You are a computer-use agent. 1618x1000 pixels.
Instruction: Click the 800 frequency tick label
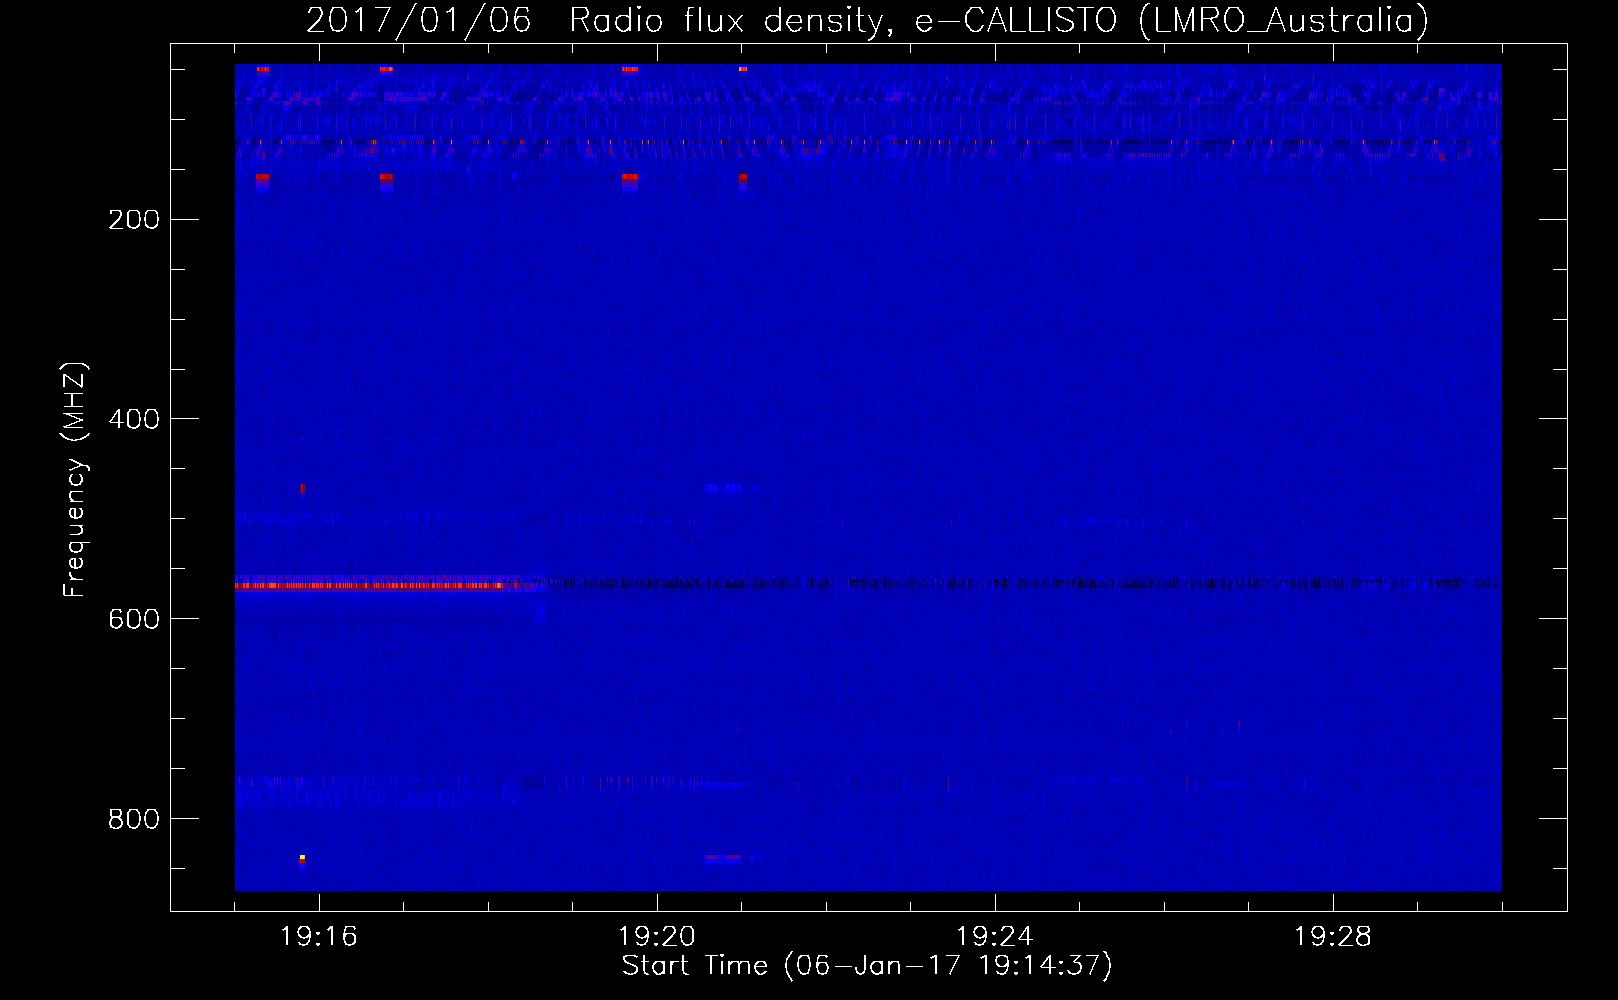pyautogui.click(x=134, y=819)
